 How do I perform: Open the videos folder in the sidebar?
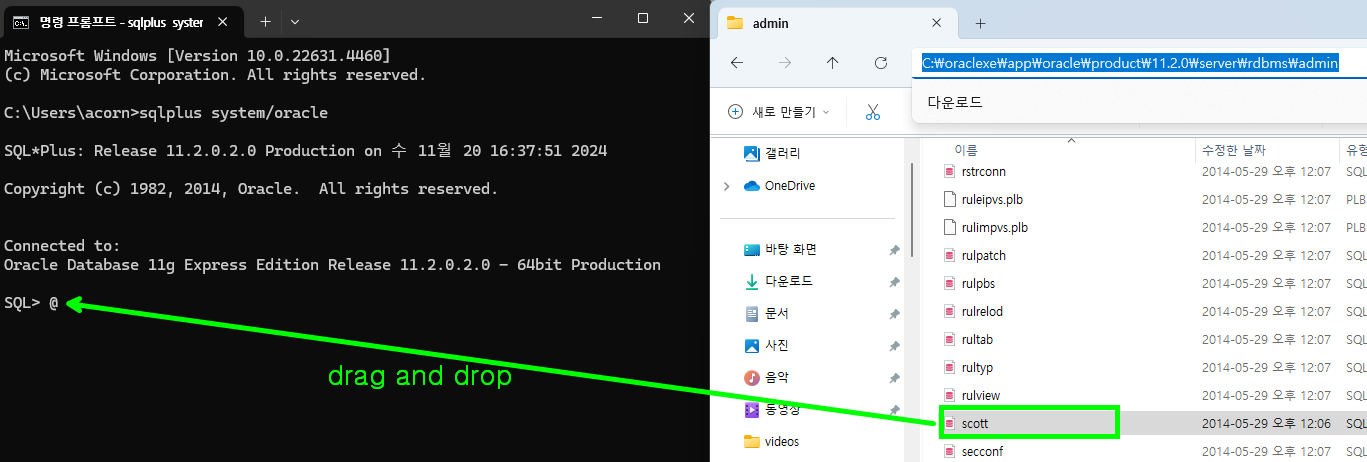pos(771,441)
